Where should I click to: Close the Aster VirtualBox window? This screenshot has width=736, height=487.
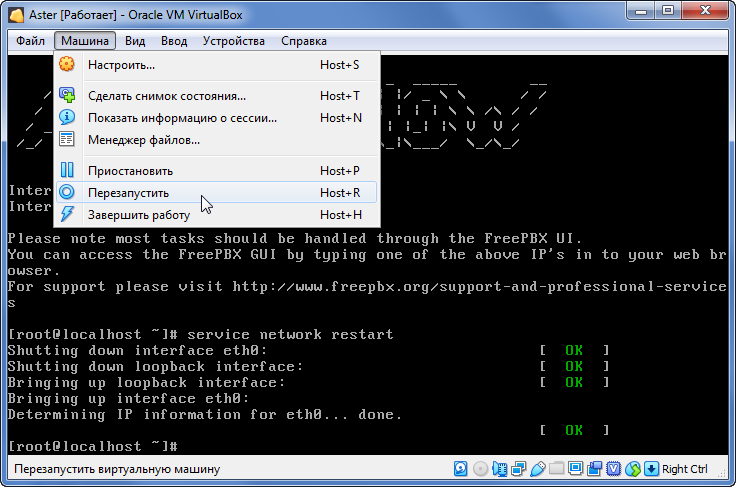705,10
